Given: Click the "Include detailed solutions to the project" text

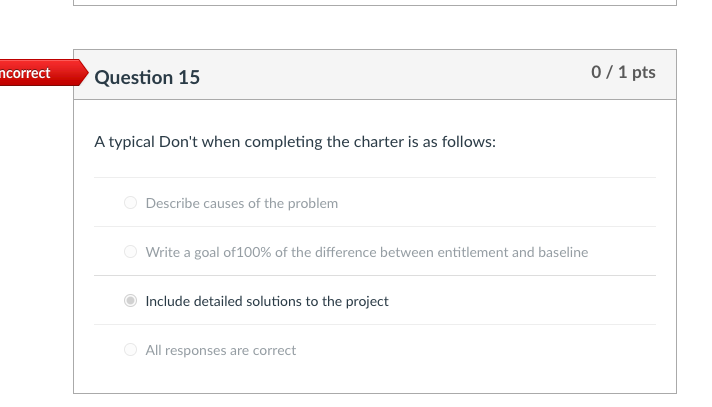Looking at the screenshot, I should point(267,301).
